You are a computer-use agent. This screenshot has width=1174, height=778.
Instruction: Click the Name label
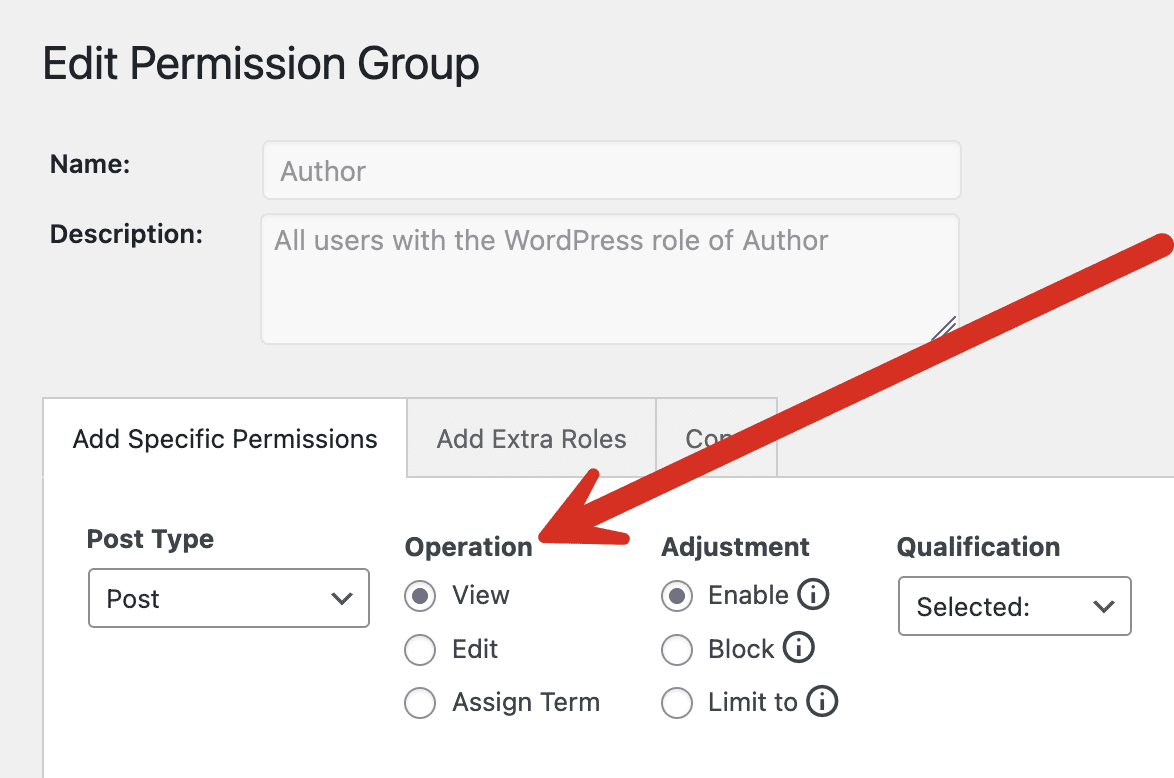point(89,164)
